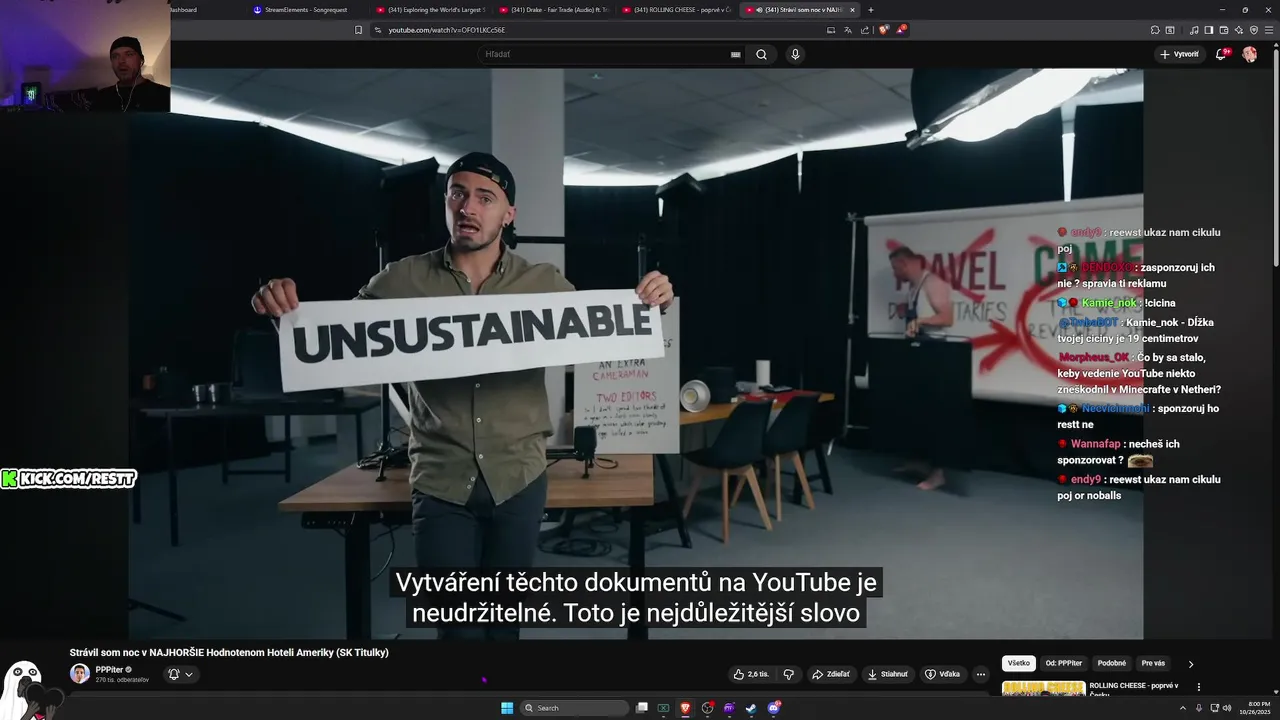Switch to Drake - Fair Trade tab
This screenshot has width=1280, height=720.
point(553,10)
